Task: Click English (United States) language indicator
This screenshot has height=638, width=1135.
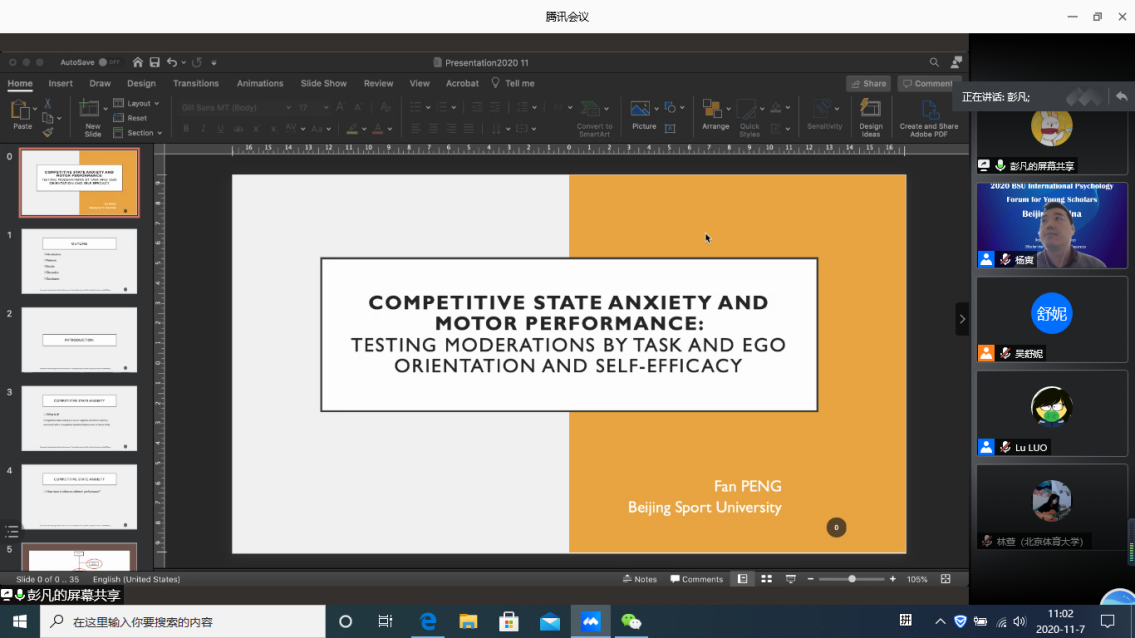Action: (x=136, y=579)
